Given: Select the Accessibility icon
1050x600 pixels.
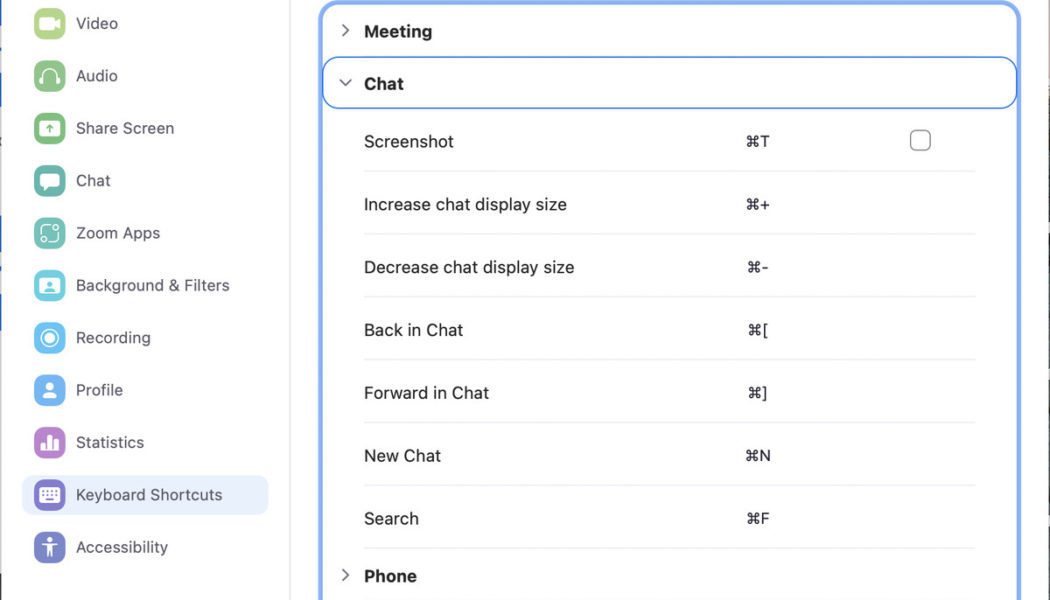Looking at the screenshot, I should coord(48,547).
